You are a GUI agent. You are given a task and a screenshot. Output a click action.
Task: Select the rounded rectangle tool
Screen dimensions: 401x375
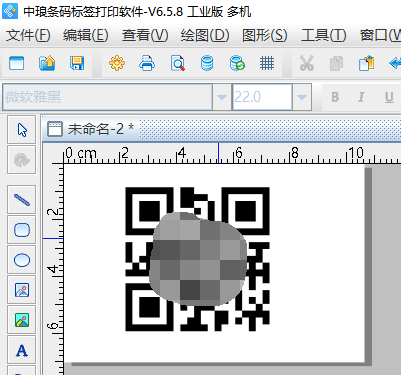[22, 230]
